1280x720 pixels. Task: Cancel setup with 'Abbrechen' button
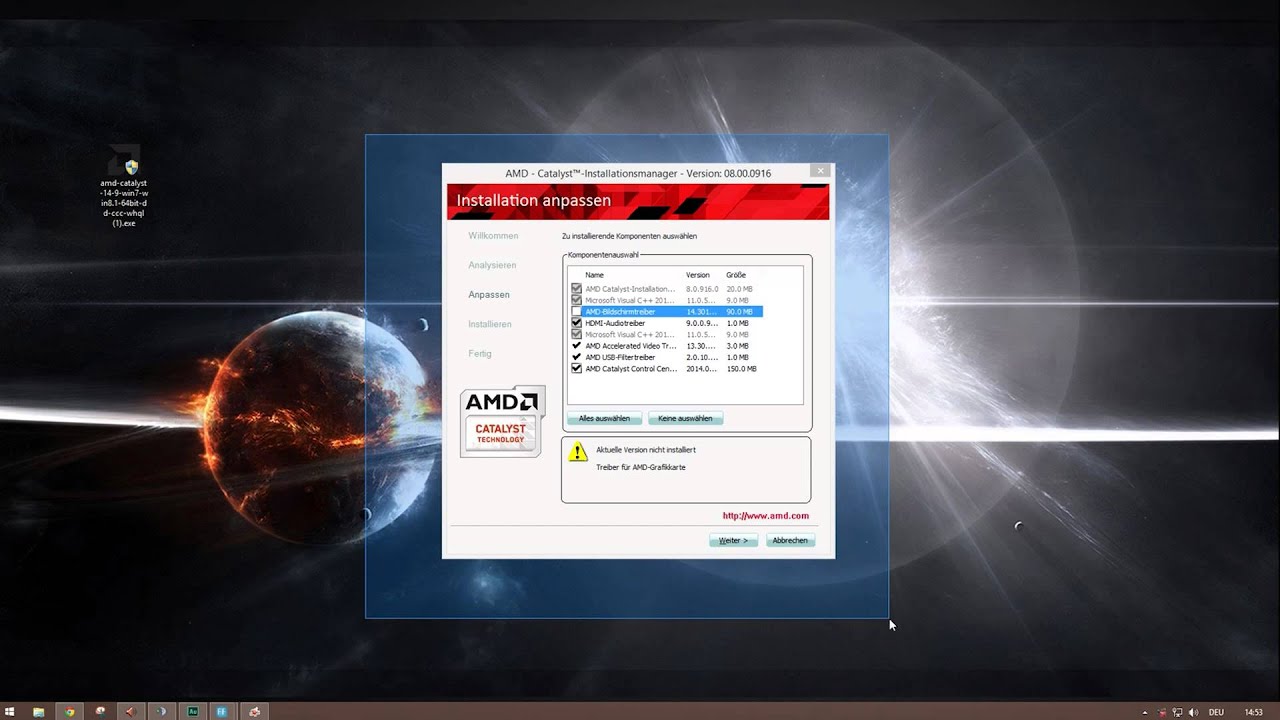790,540
